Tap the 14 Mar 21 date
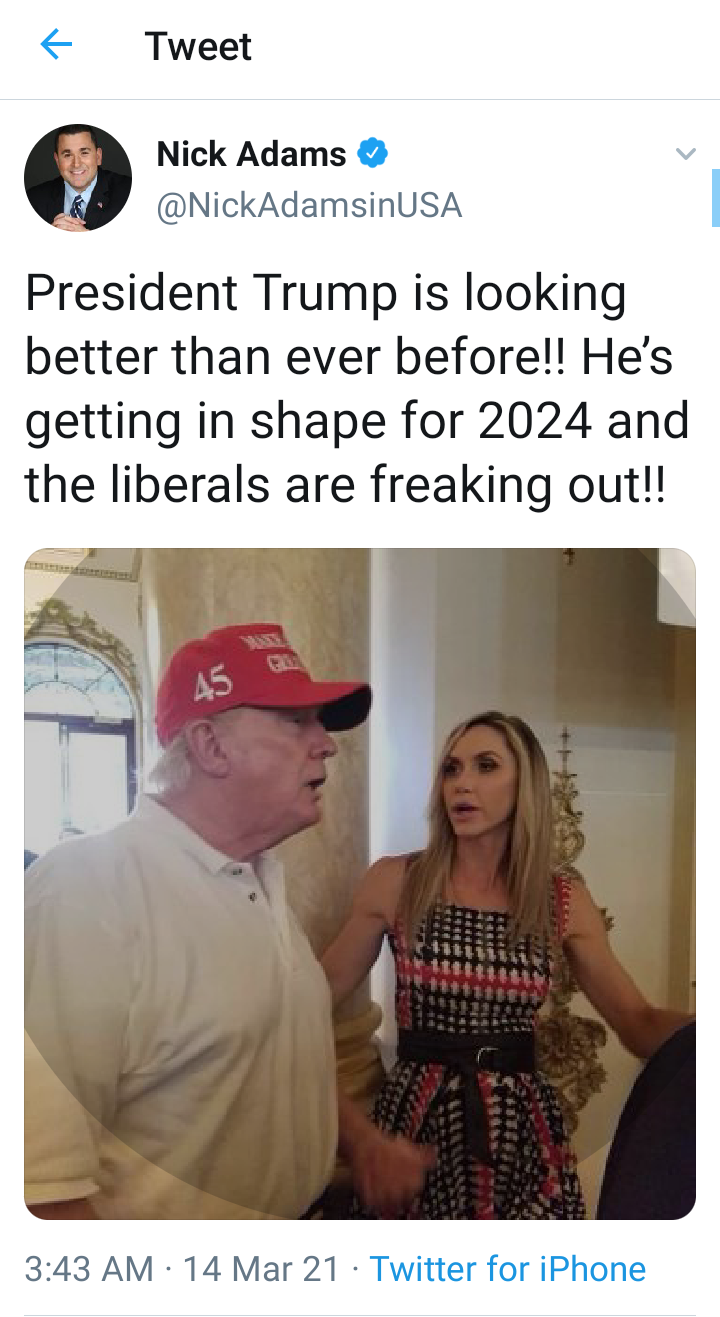Image resolution: width=720 pixels, height=1317 pixels. [262, 1269]
